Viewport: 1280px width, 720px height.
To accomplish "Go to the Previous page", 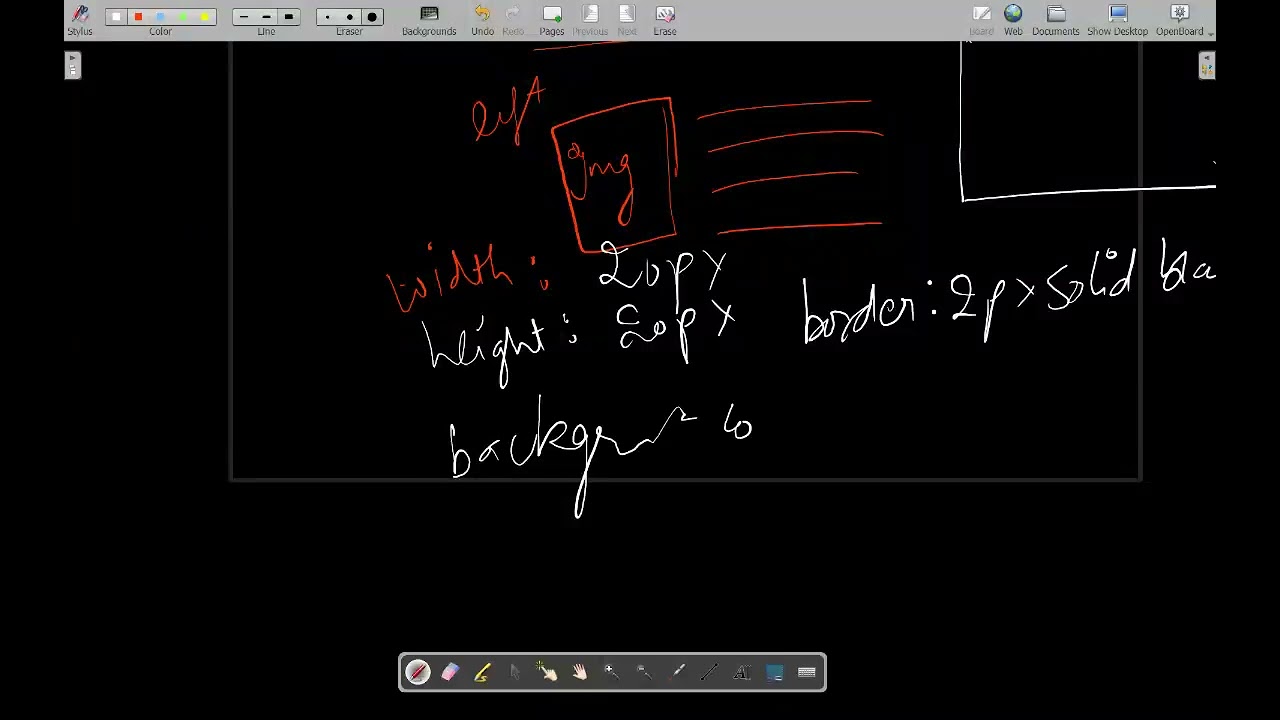I will click(590, 19).
